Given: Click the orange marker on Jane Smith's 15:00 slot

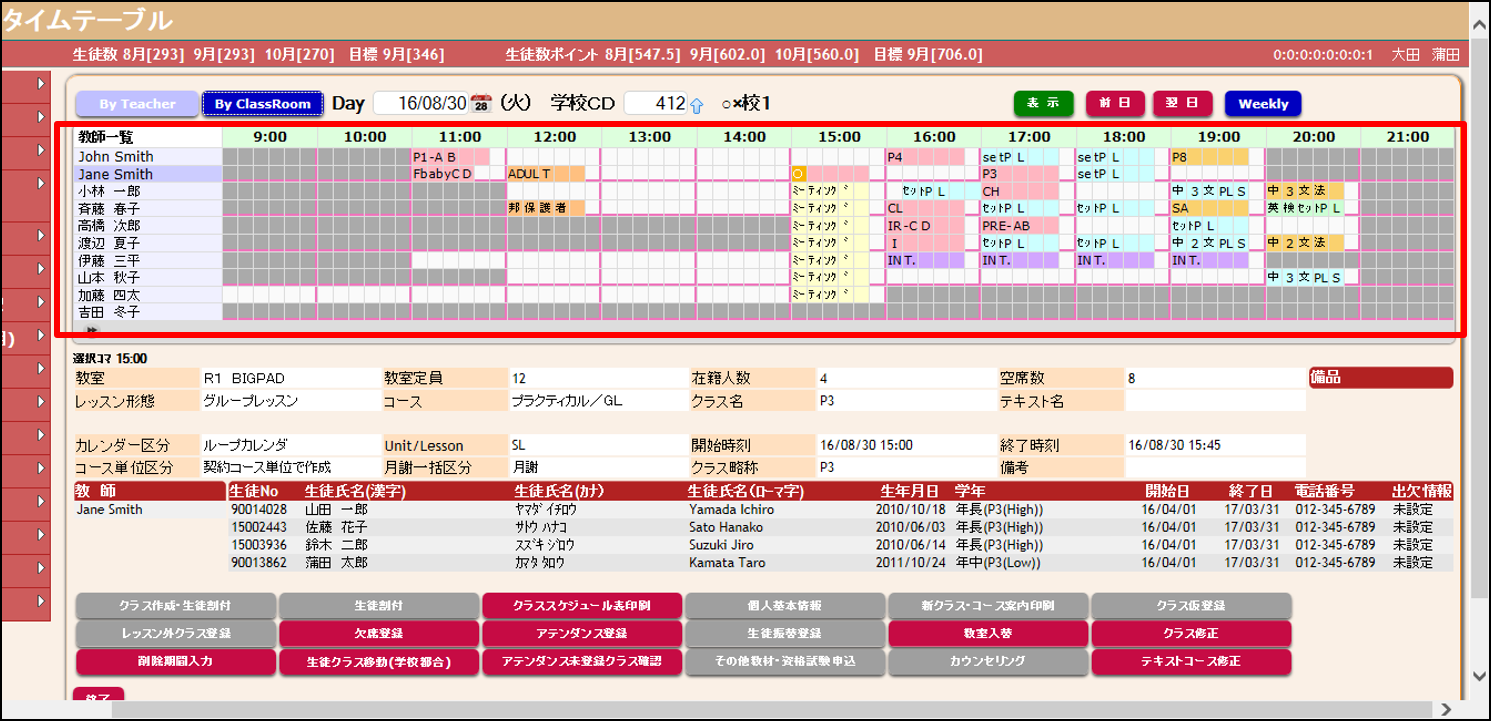Looking at the screenshot, I should pyautogui.click(x=798, y=173).
